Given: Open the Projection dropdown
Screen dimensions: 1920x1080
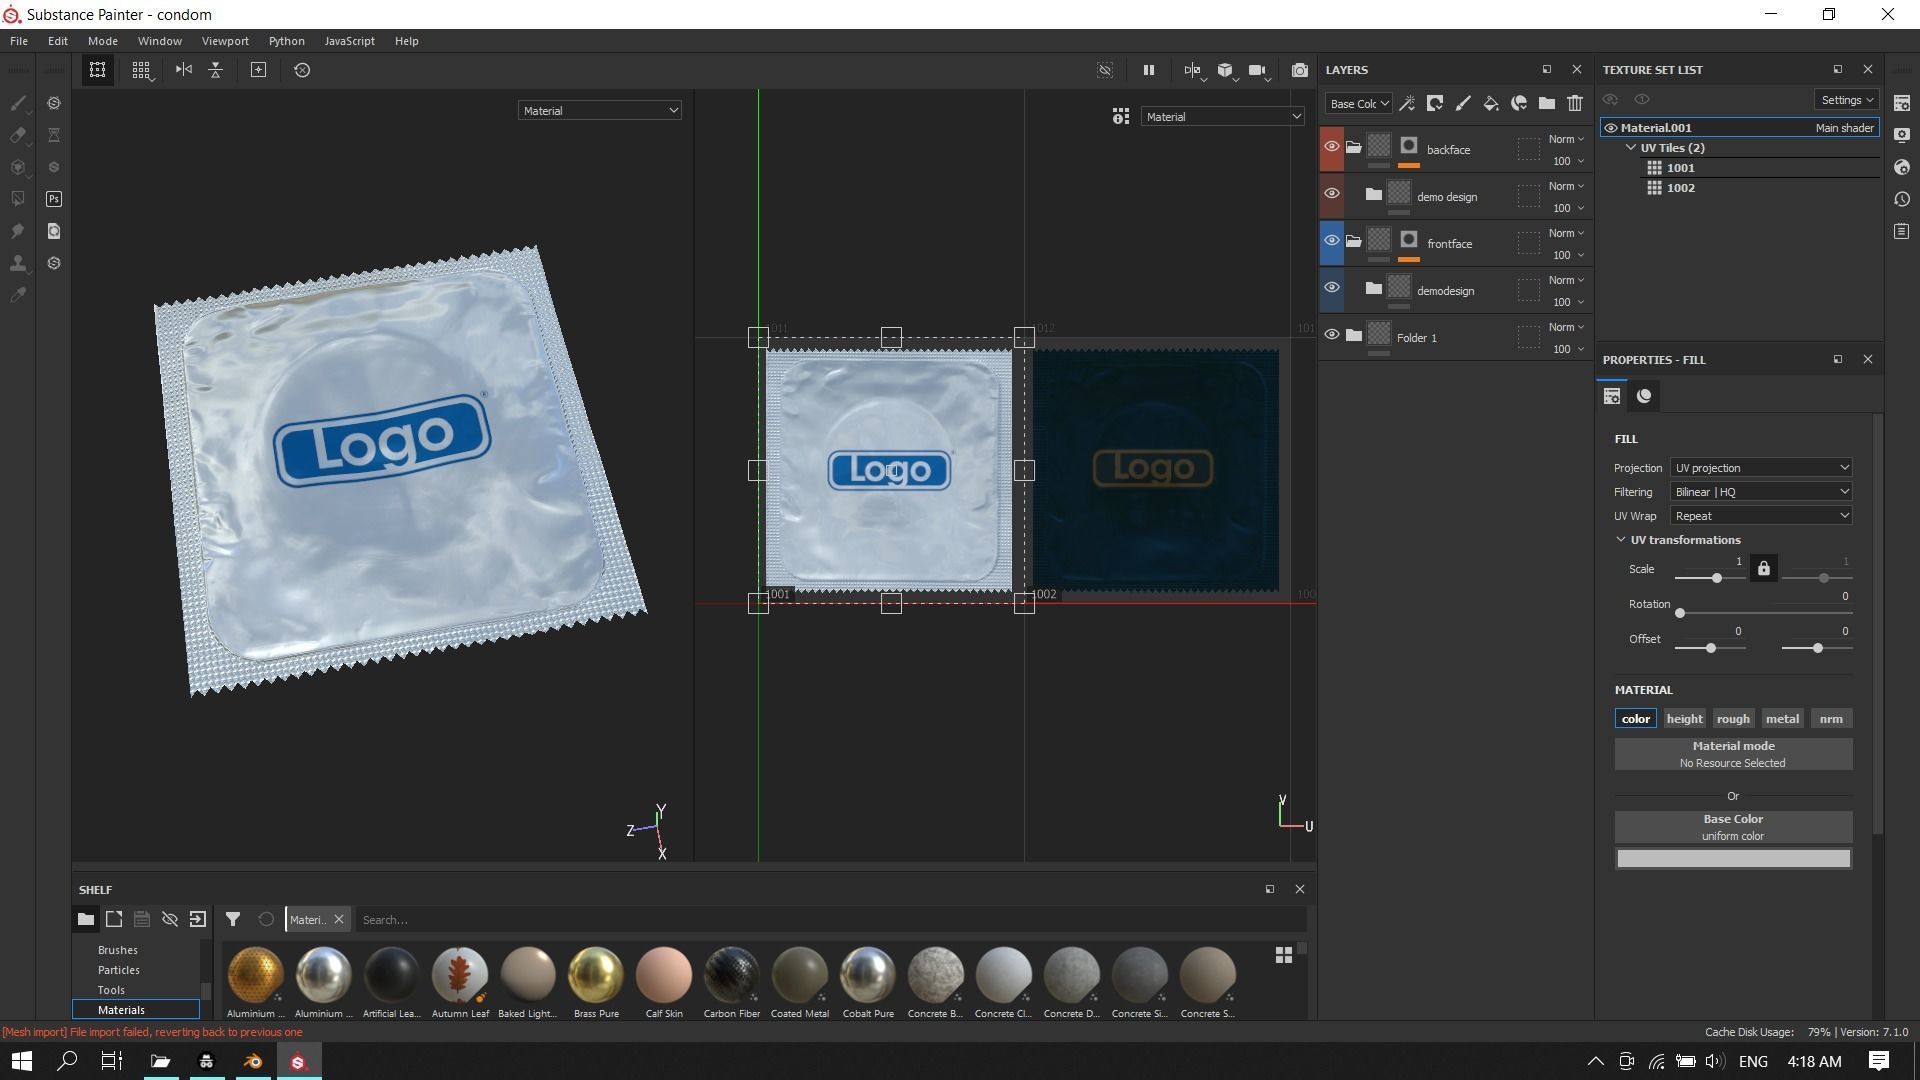Looking at the screenshot, I should tap(1760, 468).
